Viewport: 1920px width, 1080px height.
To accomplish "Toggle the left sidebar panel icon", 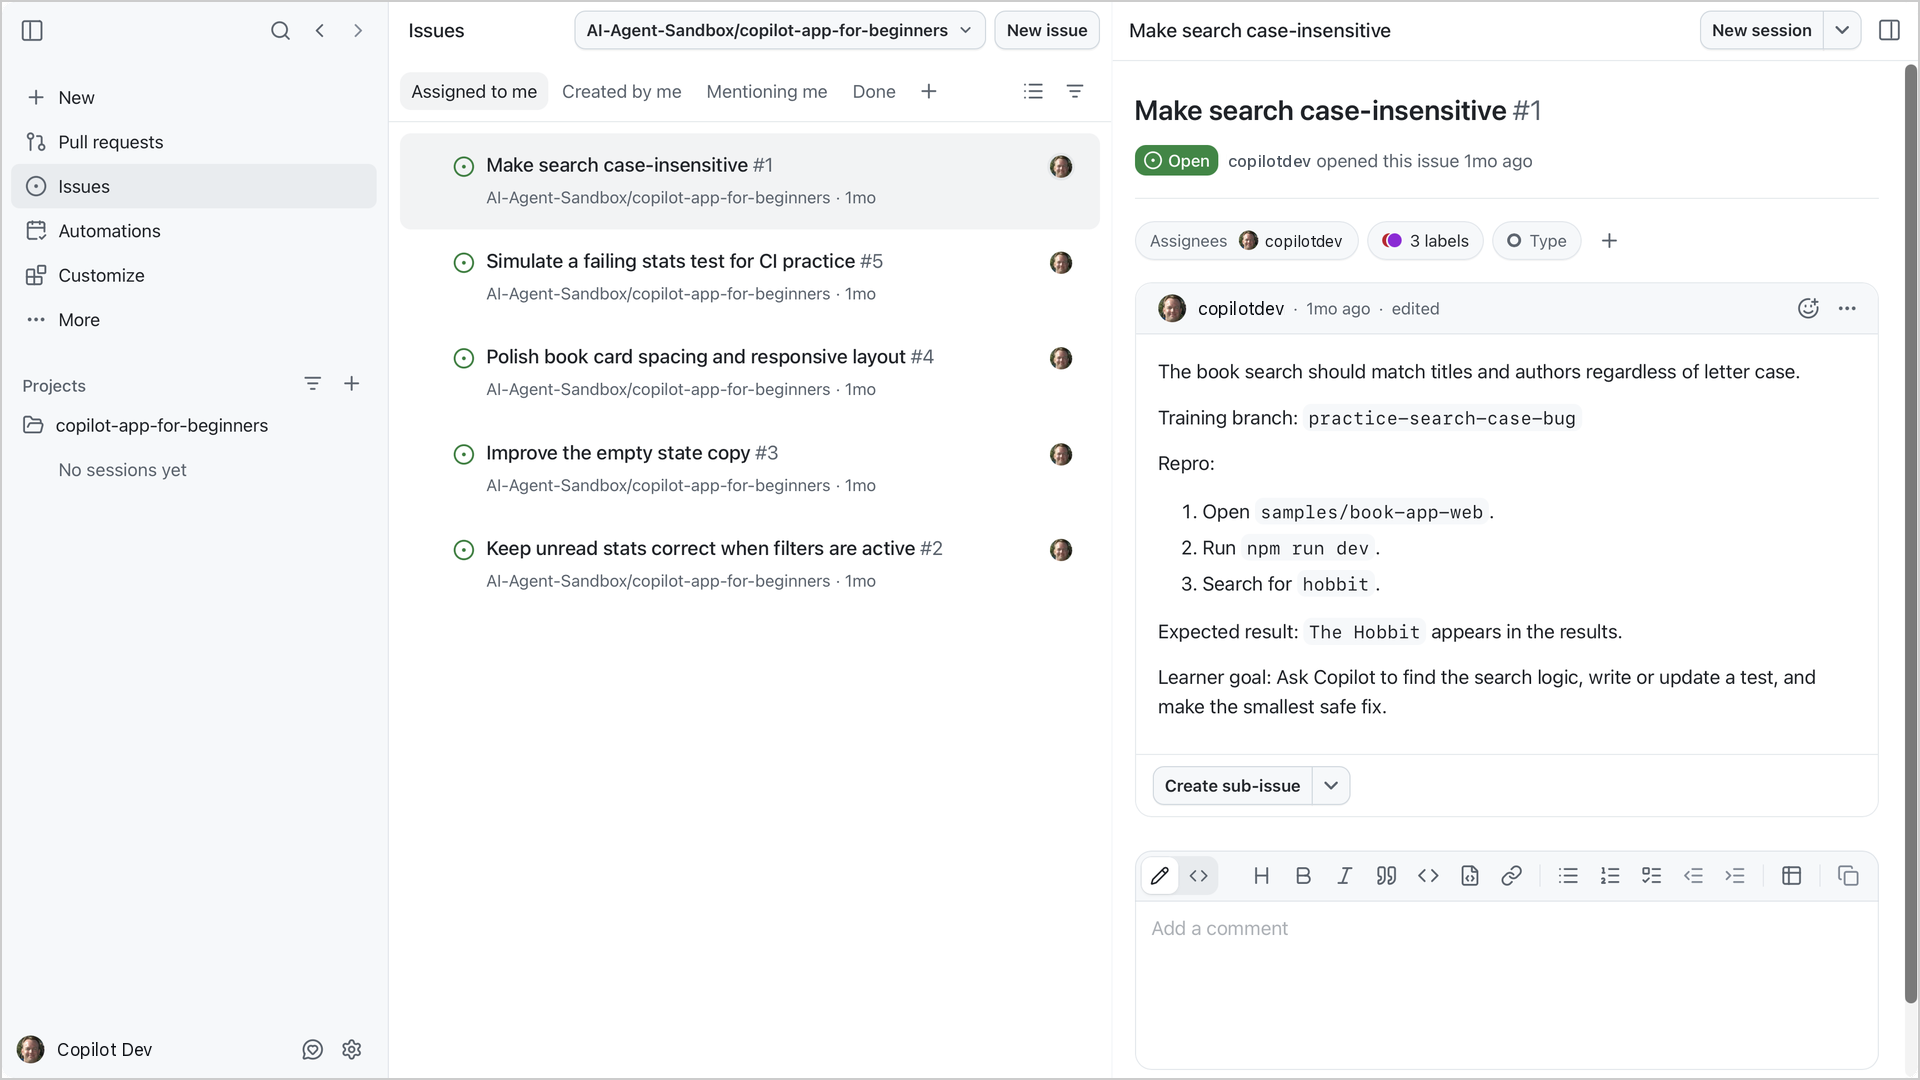I will [32, 31].
